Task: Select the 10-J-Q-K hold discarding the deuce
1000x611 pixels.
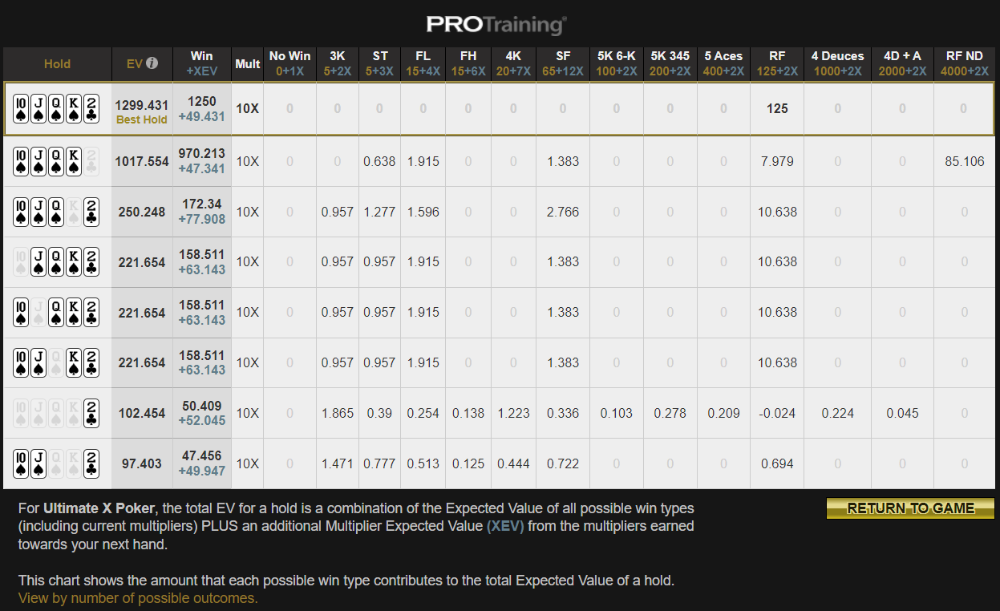Action: point(56,160)
